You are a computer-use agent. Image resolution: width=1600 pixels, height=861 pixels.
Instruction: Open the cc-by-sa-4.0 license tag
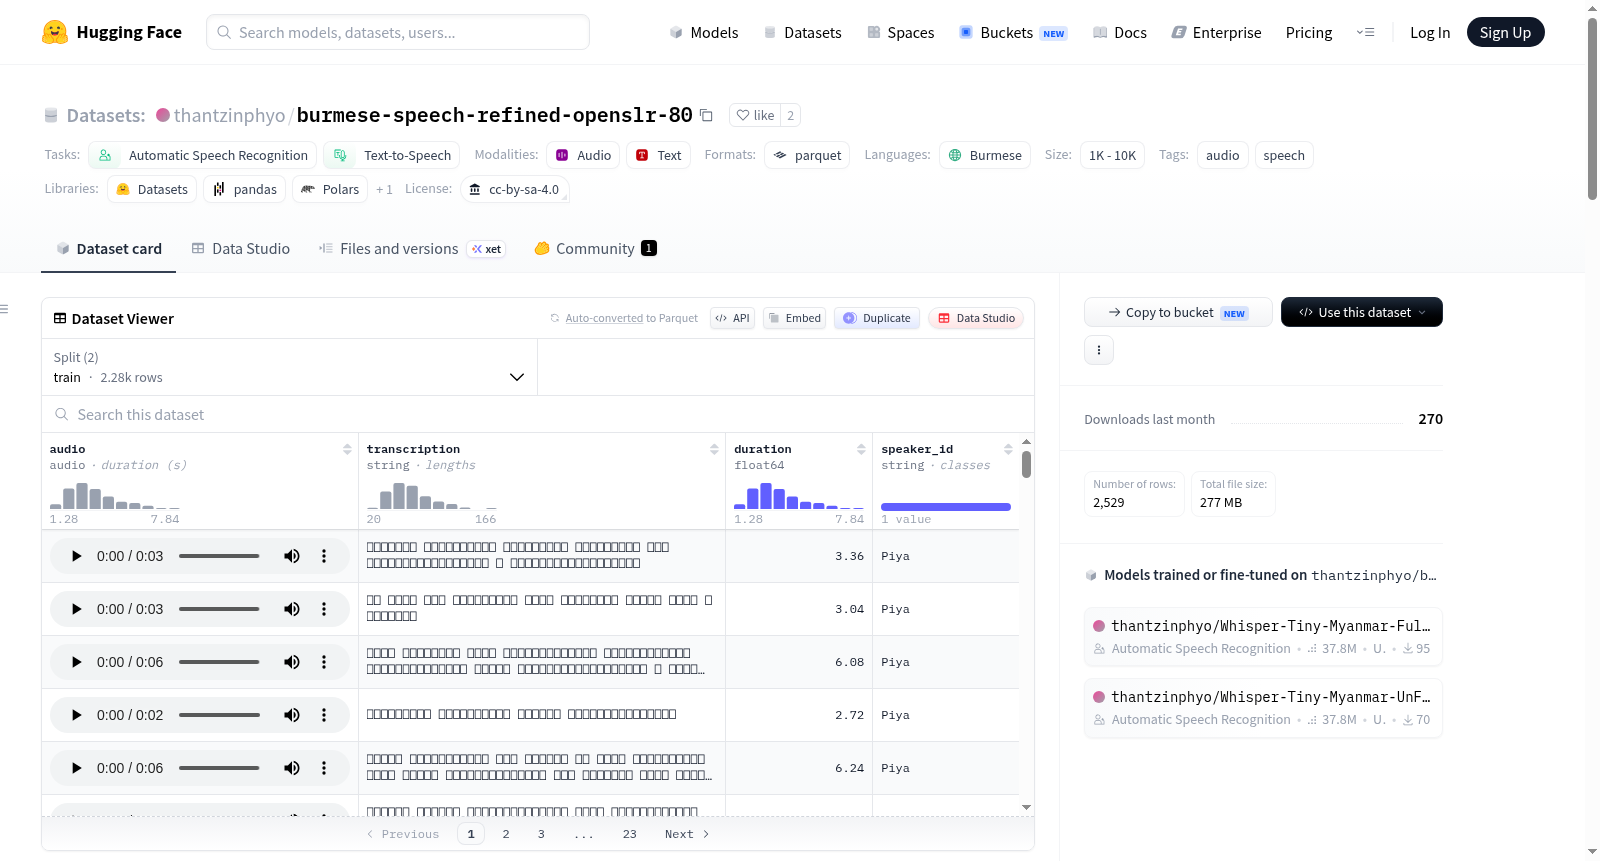point(515,189)
